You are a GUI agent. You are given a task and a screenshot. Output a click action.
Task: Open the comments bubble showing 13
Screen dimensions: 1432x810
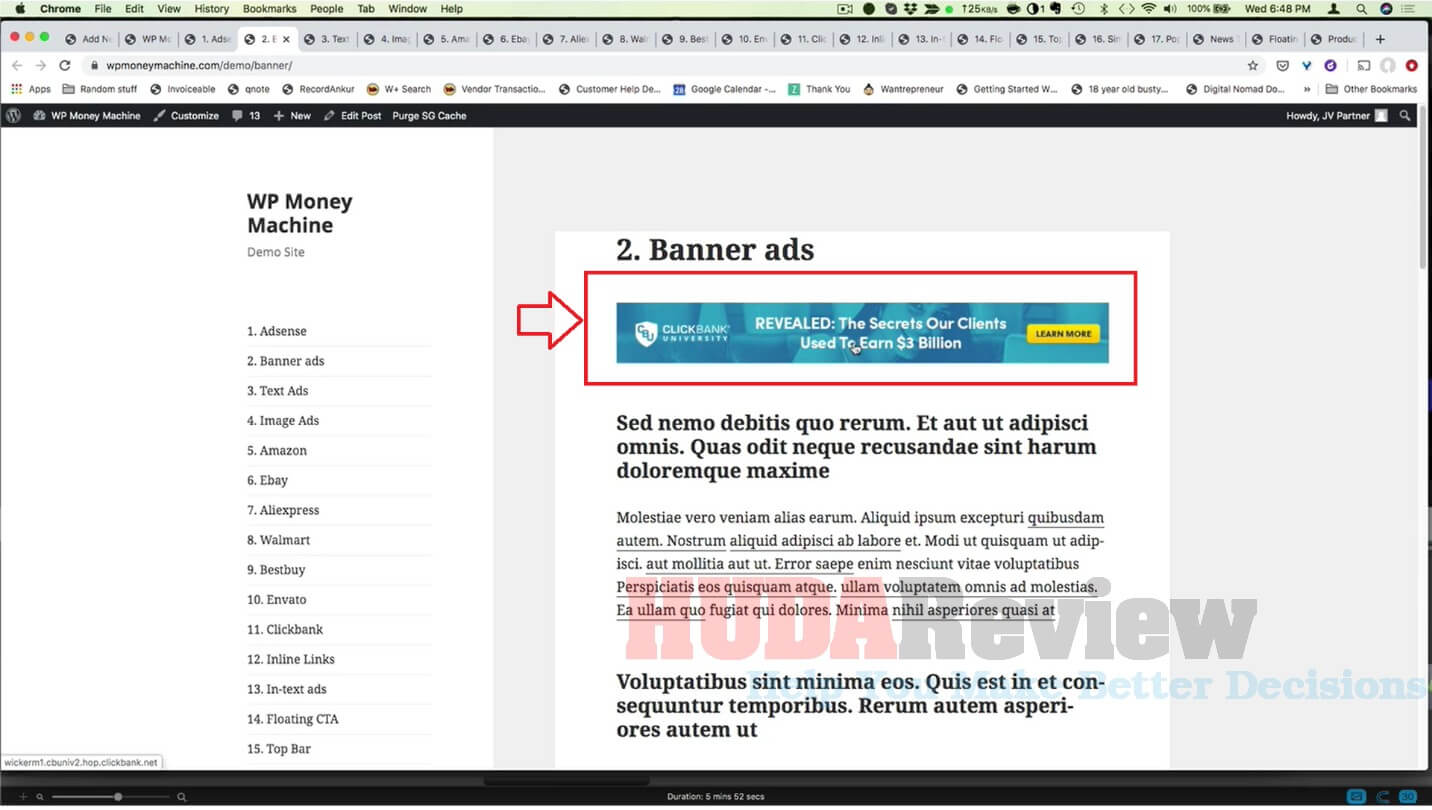click(x=246, y=115)
